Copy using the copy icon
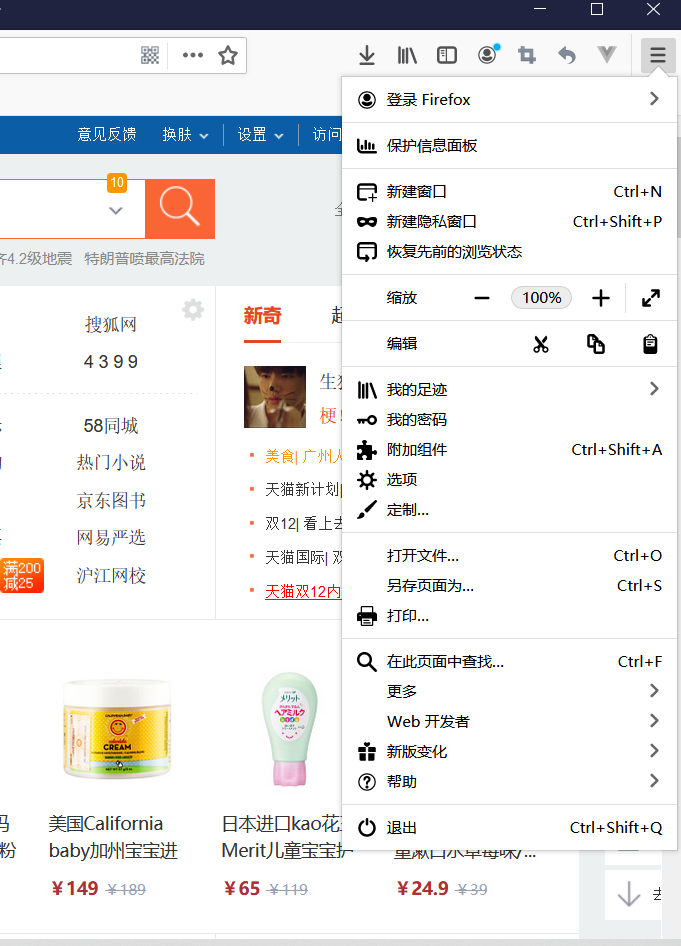Screen dimensions: 681x946 pos(596,344)
